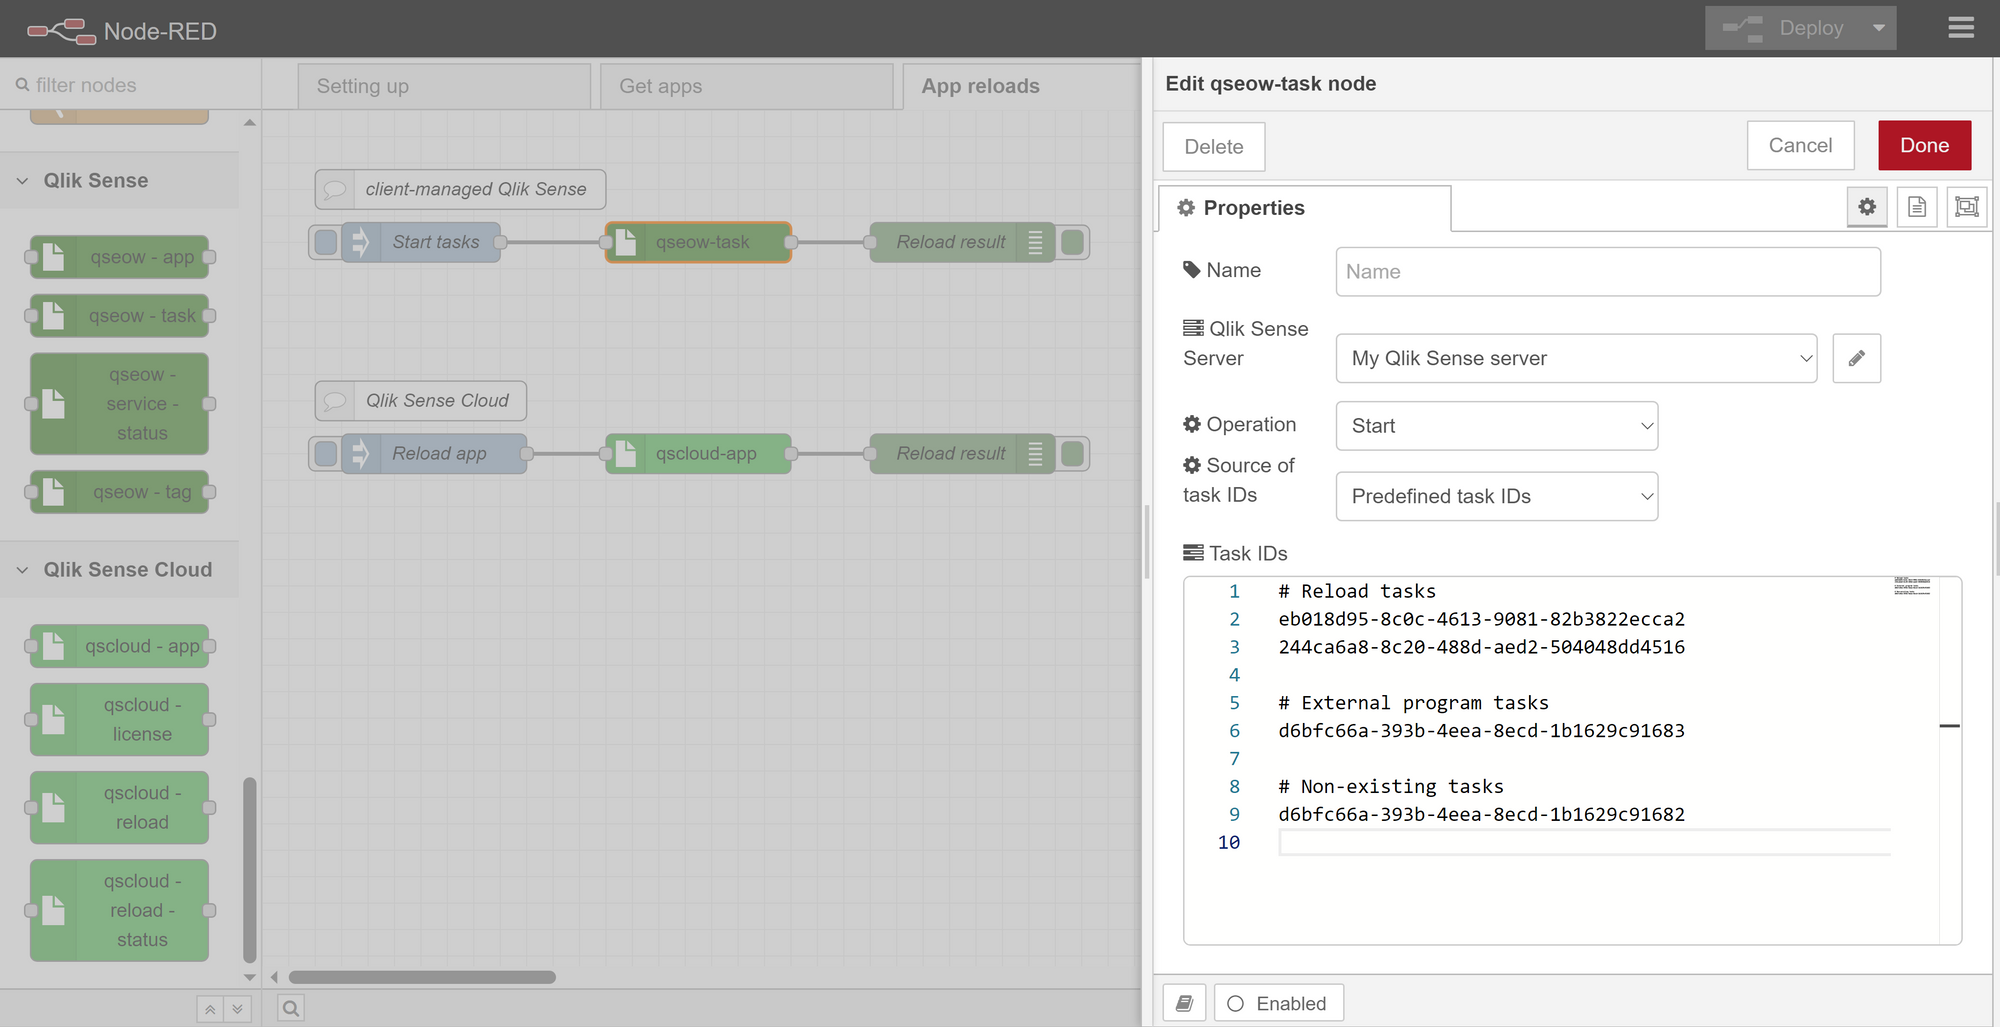The image size is (2000, 1027).
Task: Click the '# External program tasks' line in the Task IDs editor
Action: [1413, 703]
